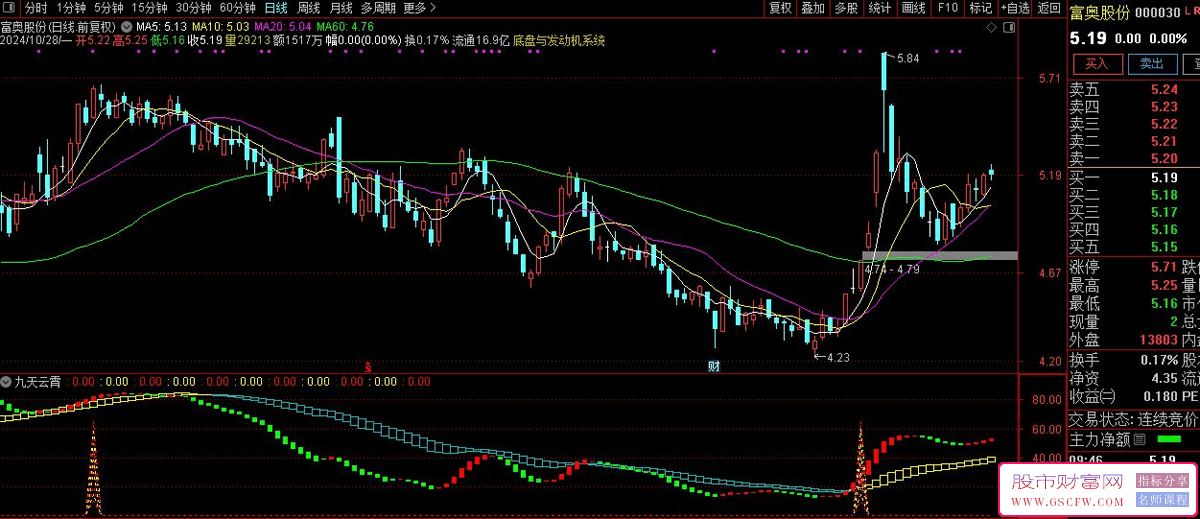The image size is (1200, 519).
Task: Expand the 更多 periods menu
Action: [x=418, y=8]
